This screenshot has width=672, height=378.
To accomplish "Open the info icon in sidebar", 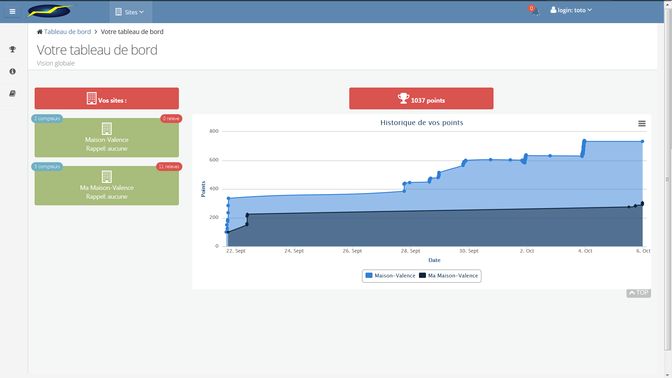I will (12, 72).
